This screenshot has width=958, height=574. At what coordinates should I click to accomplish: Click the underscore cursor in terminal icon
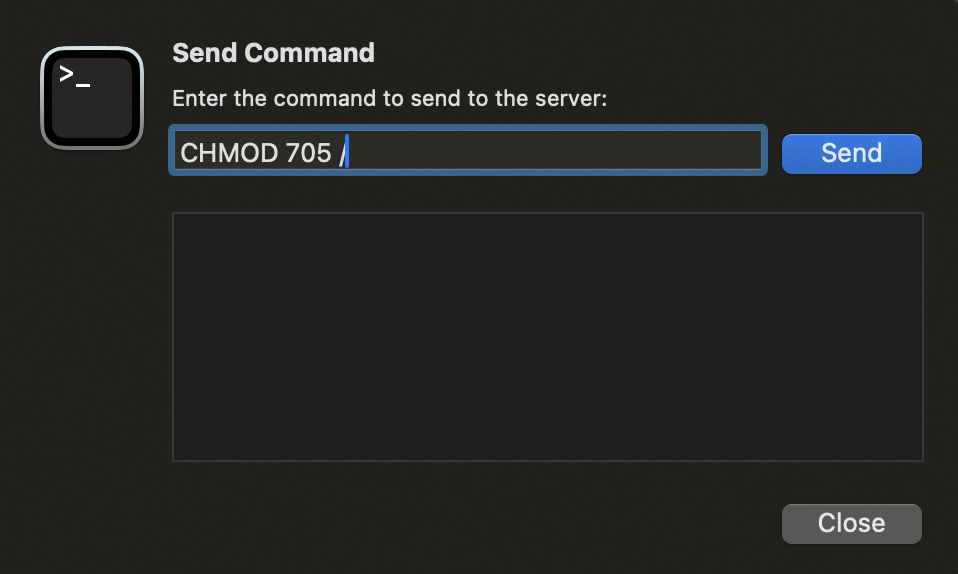pos(83,84)
